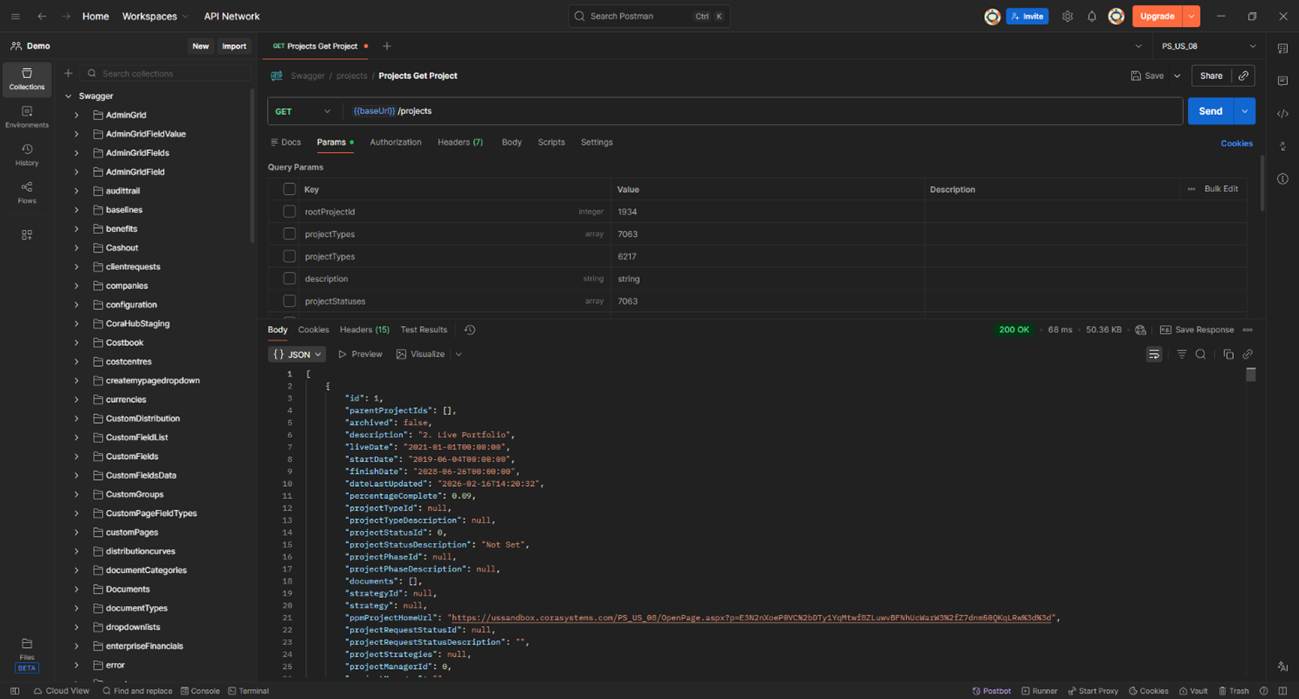The height and width of the screenshot is (699, 1299).
Task: Open the Environments sidebar panel
Action: 27,117
